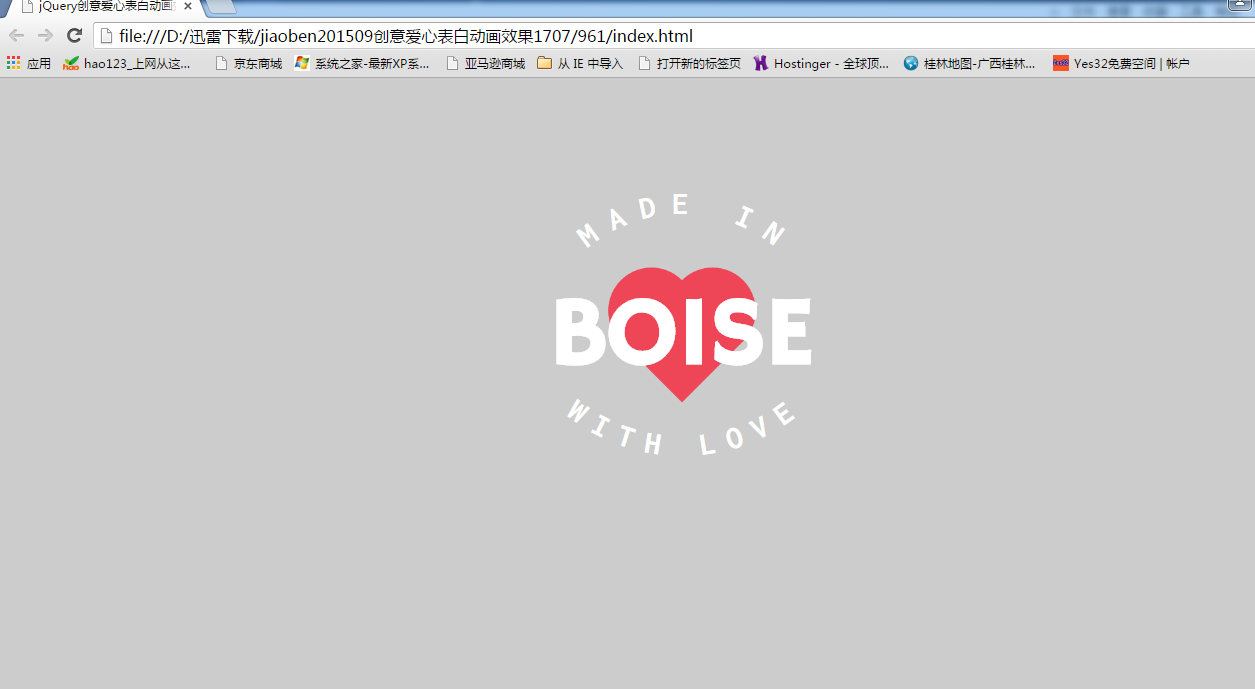
Task: Reload the current page
Action: pyautogui.click(x=74, y=36)
